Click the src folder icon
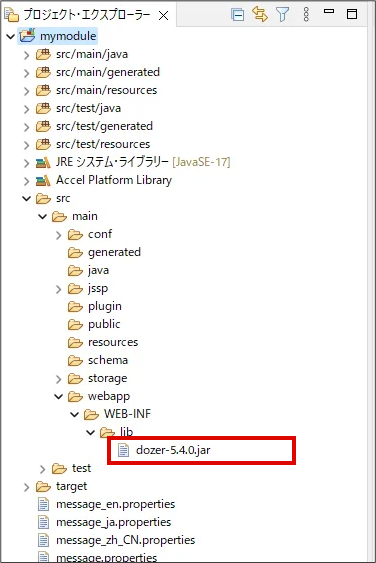This screenshot has height=563, width=376. click(x=43, y=199)
